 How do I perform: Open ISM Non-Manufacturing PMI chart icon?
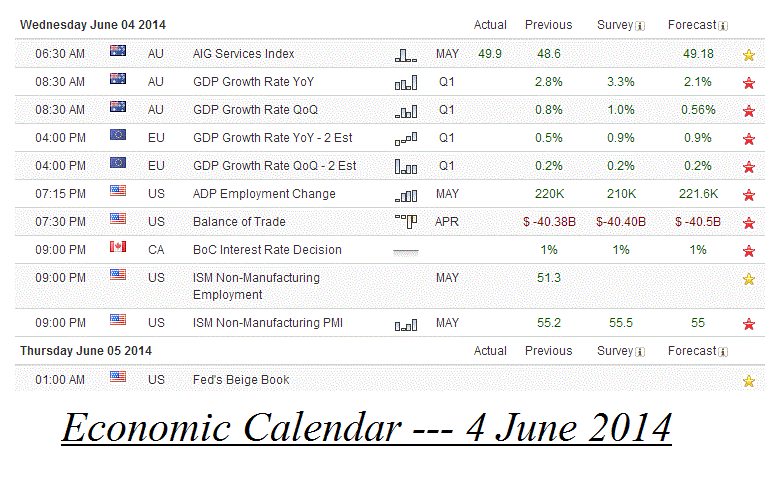pos(405,324)
